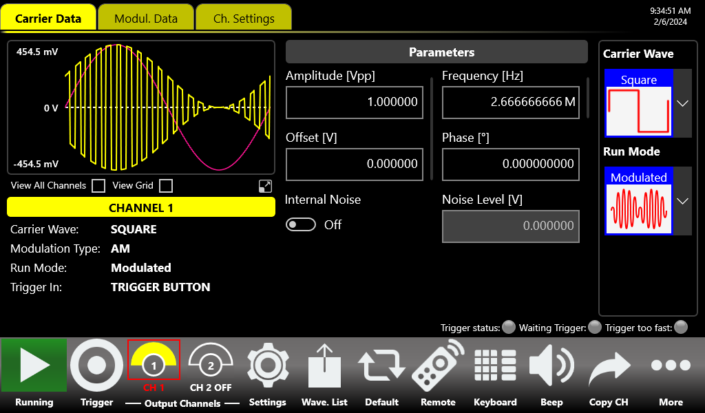
Task: Click the Waiting Trigger indicator light
Action: [594, 327]
